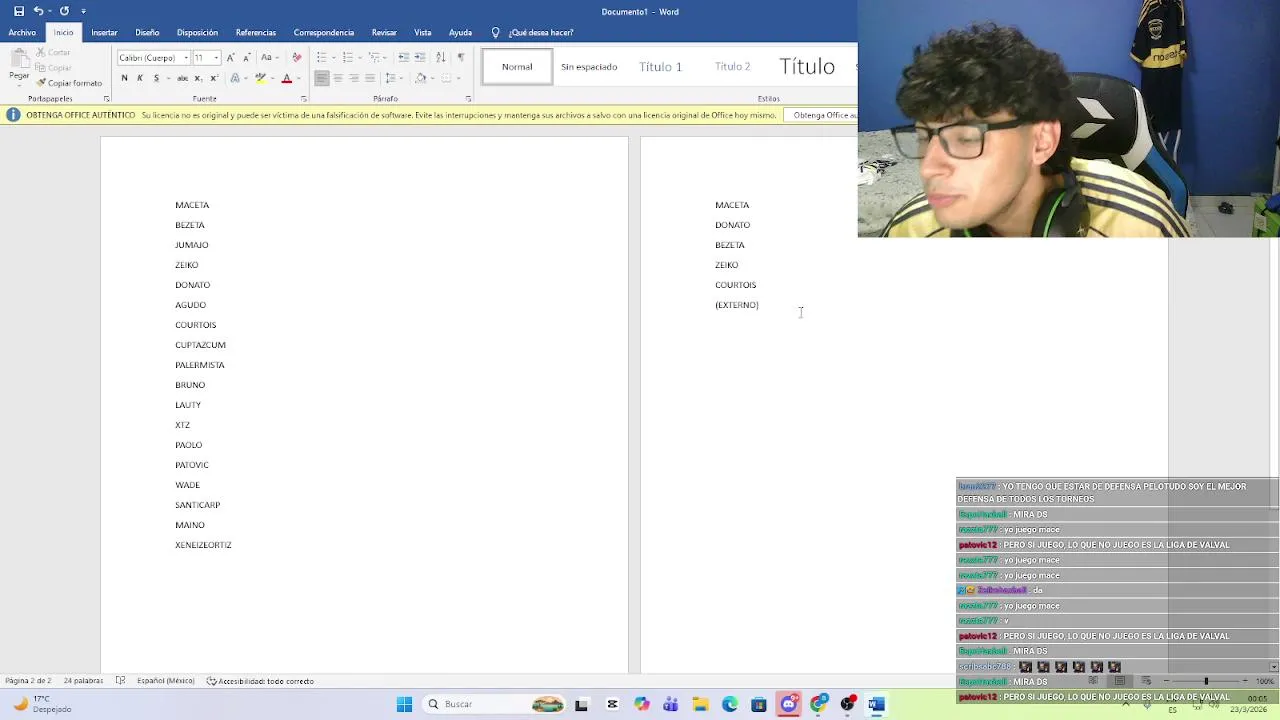Open the Fuente dialog launcher
1280x720 pixels.
pos(304,99)
